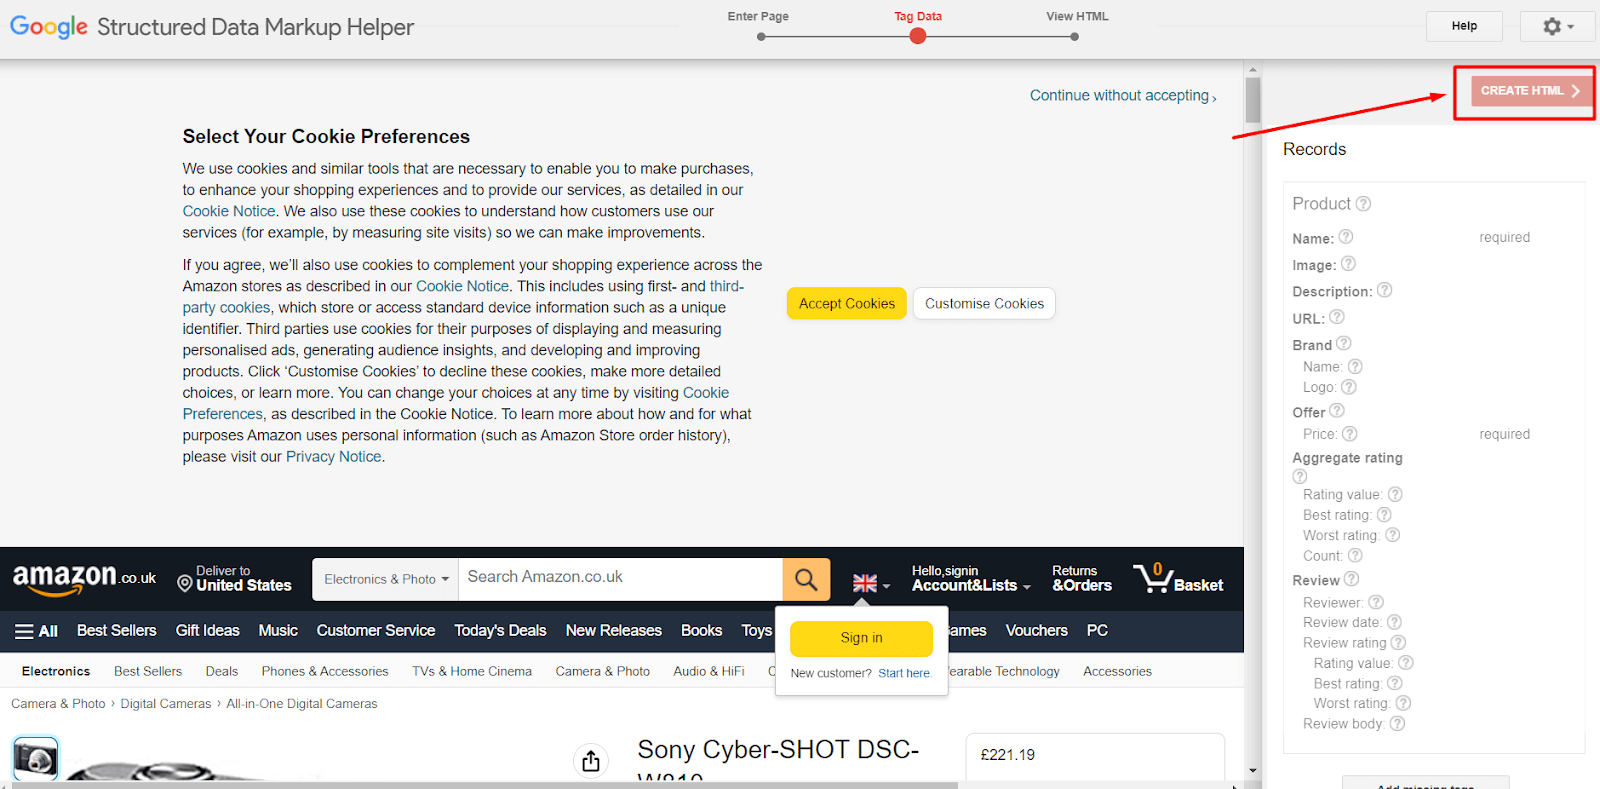Open the settings gear menu
Screen dimensions: 1600x789
pos(1556,26)
